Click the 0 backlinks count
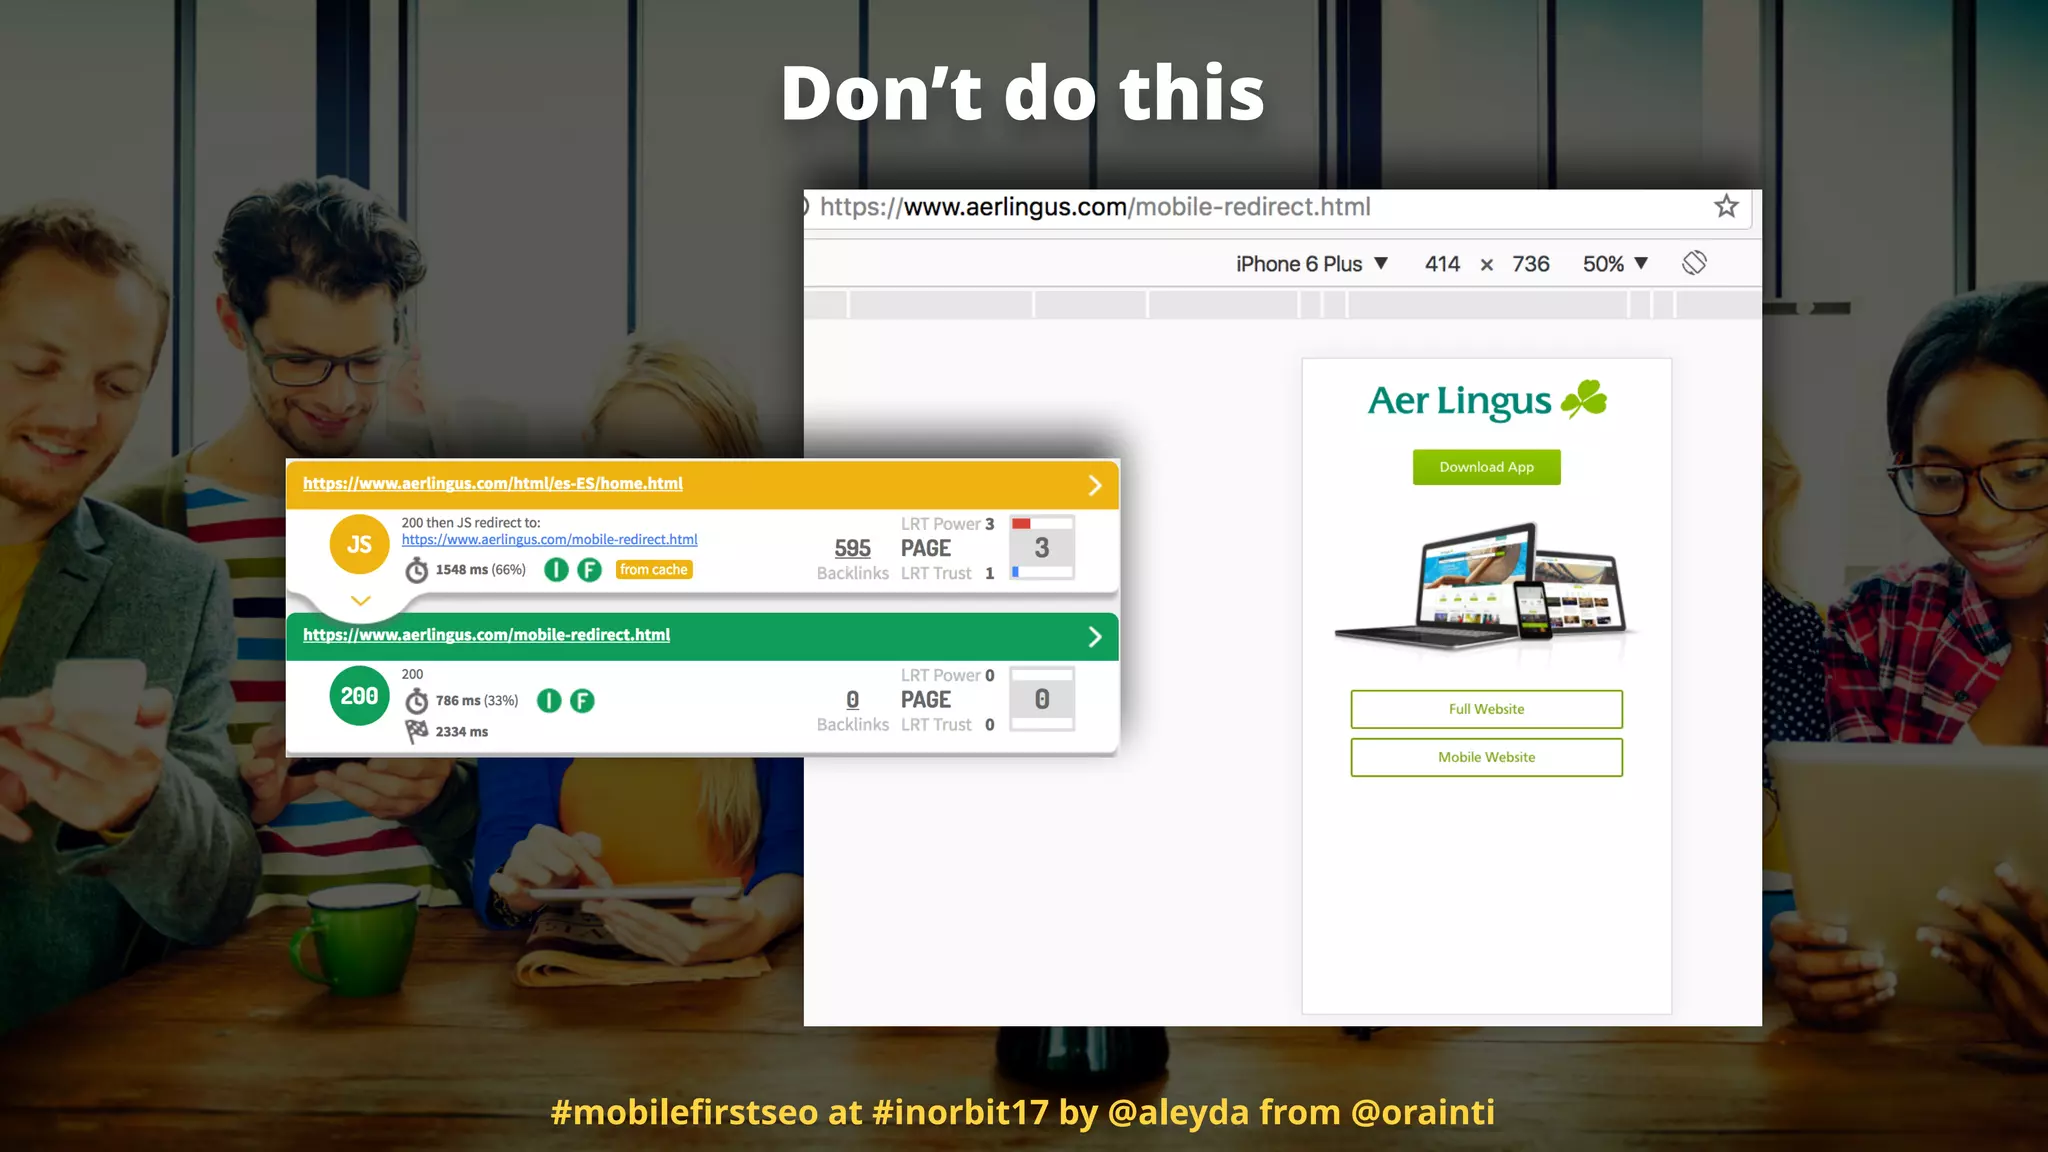 pos(852,700)
